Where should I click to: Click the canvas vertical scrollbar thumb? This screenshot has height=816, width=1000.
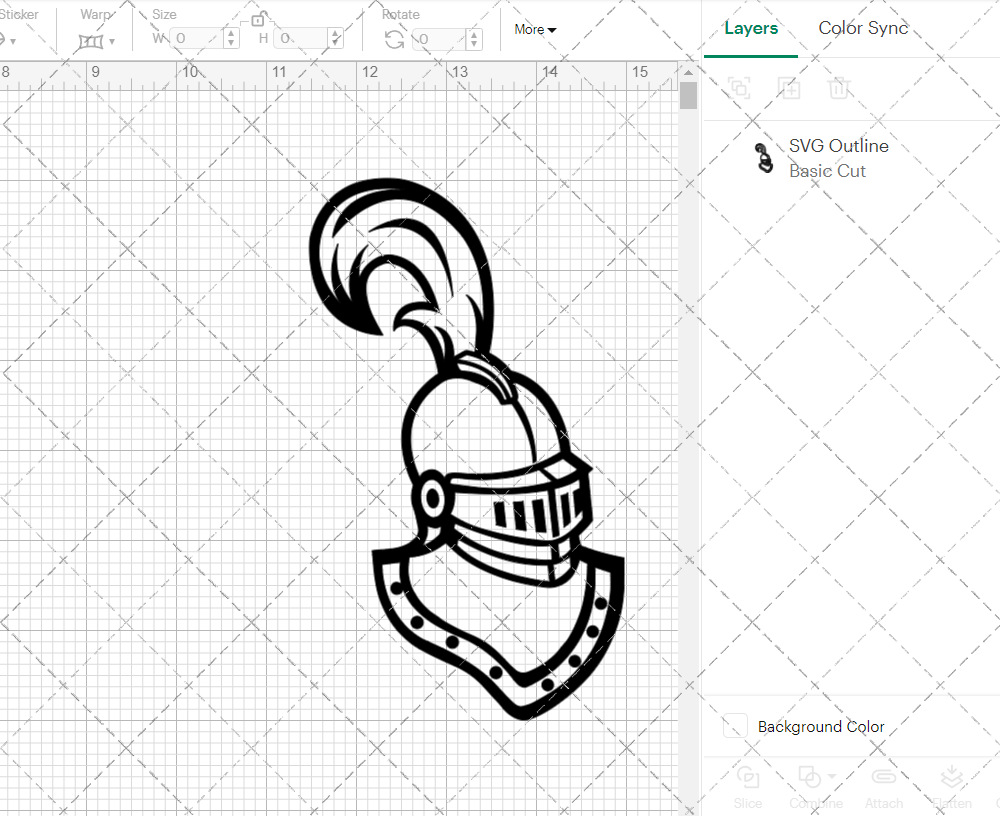(688, 96)
